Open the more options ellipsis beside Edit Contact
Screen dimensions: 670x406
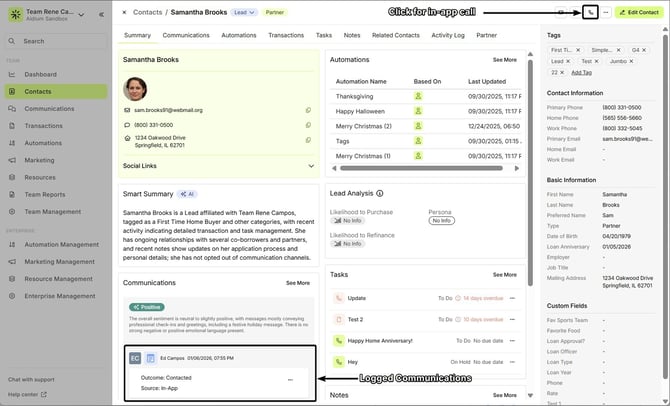coord(606,12)
